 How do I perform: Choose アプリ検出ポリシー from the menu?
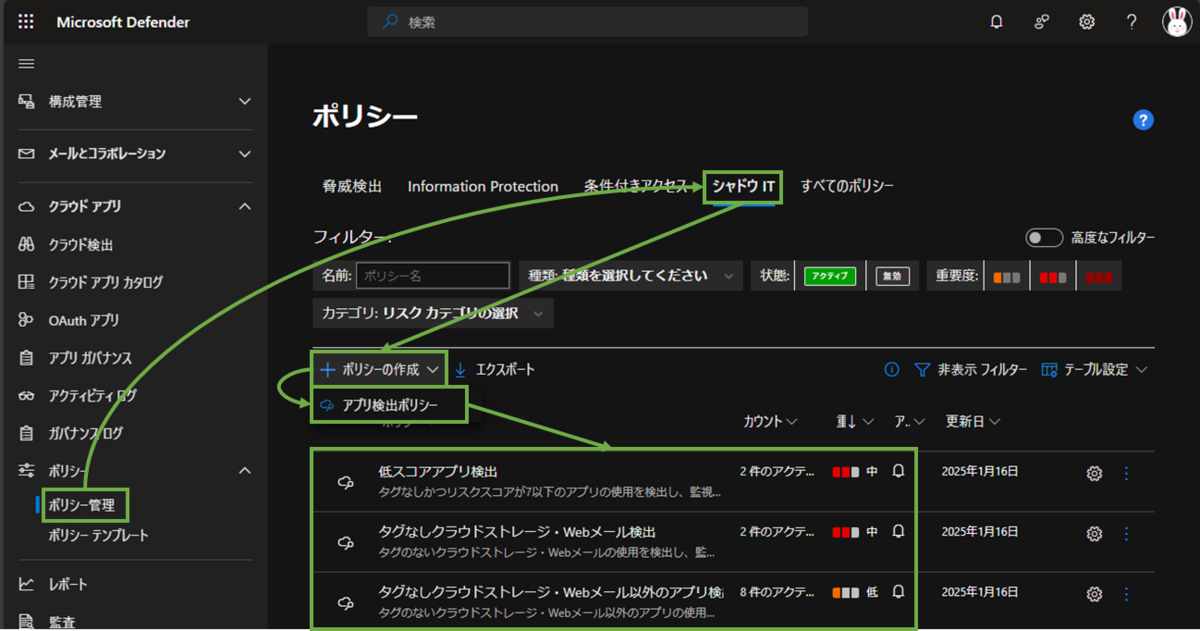[390, 405]
